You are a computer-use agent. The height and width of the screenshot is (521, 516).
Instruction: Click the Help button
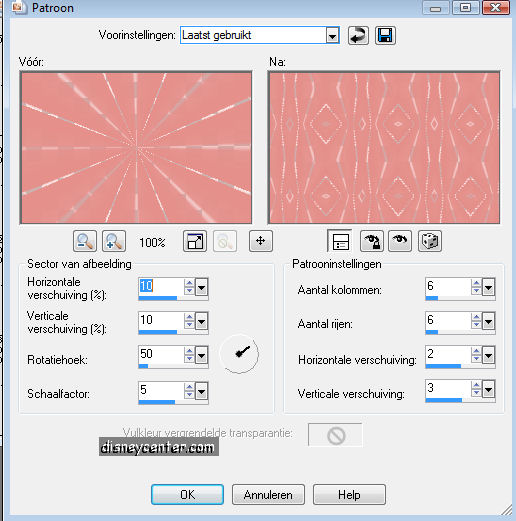pos(349,495)
